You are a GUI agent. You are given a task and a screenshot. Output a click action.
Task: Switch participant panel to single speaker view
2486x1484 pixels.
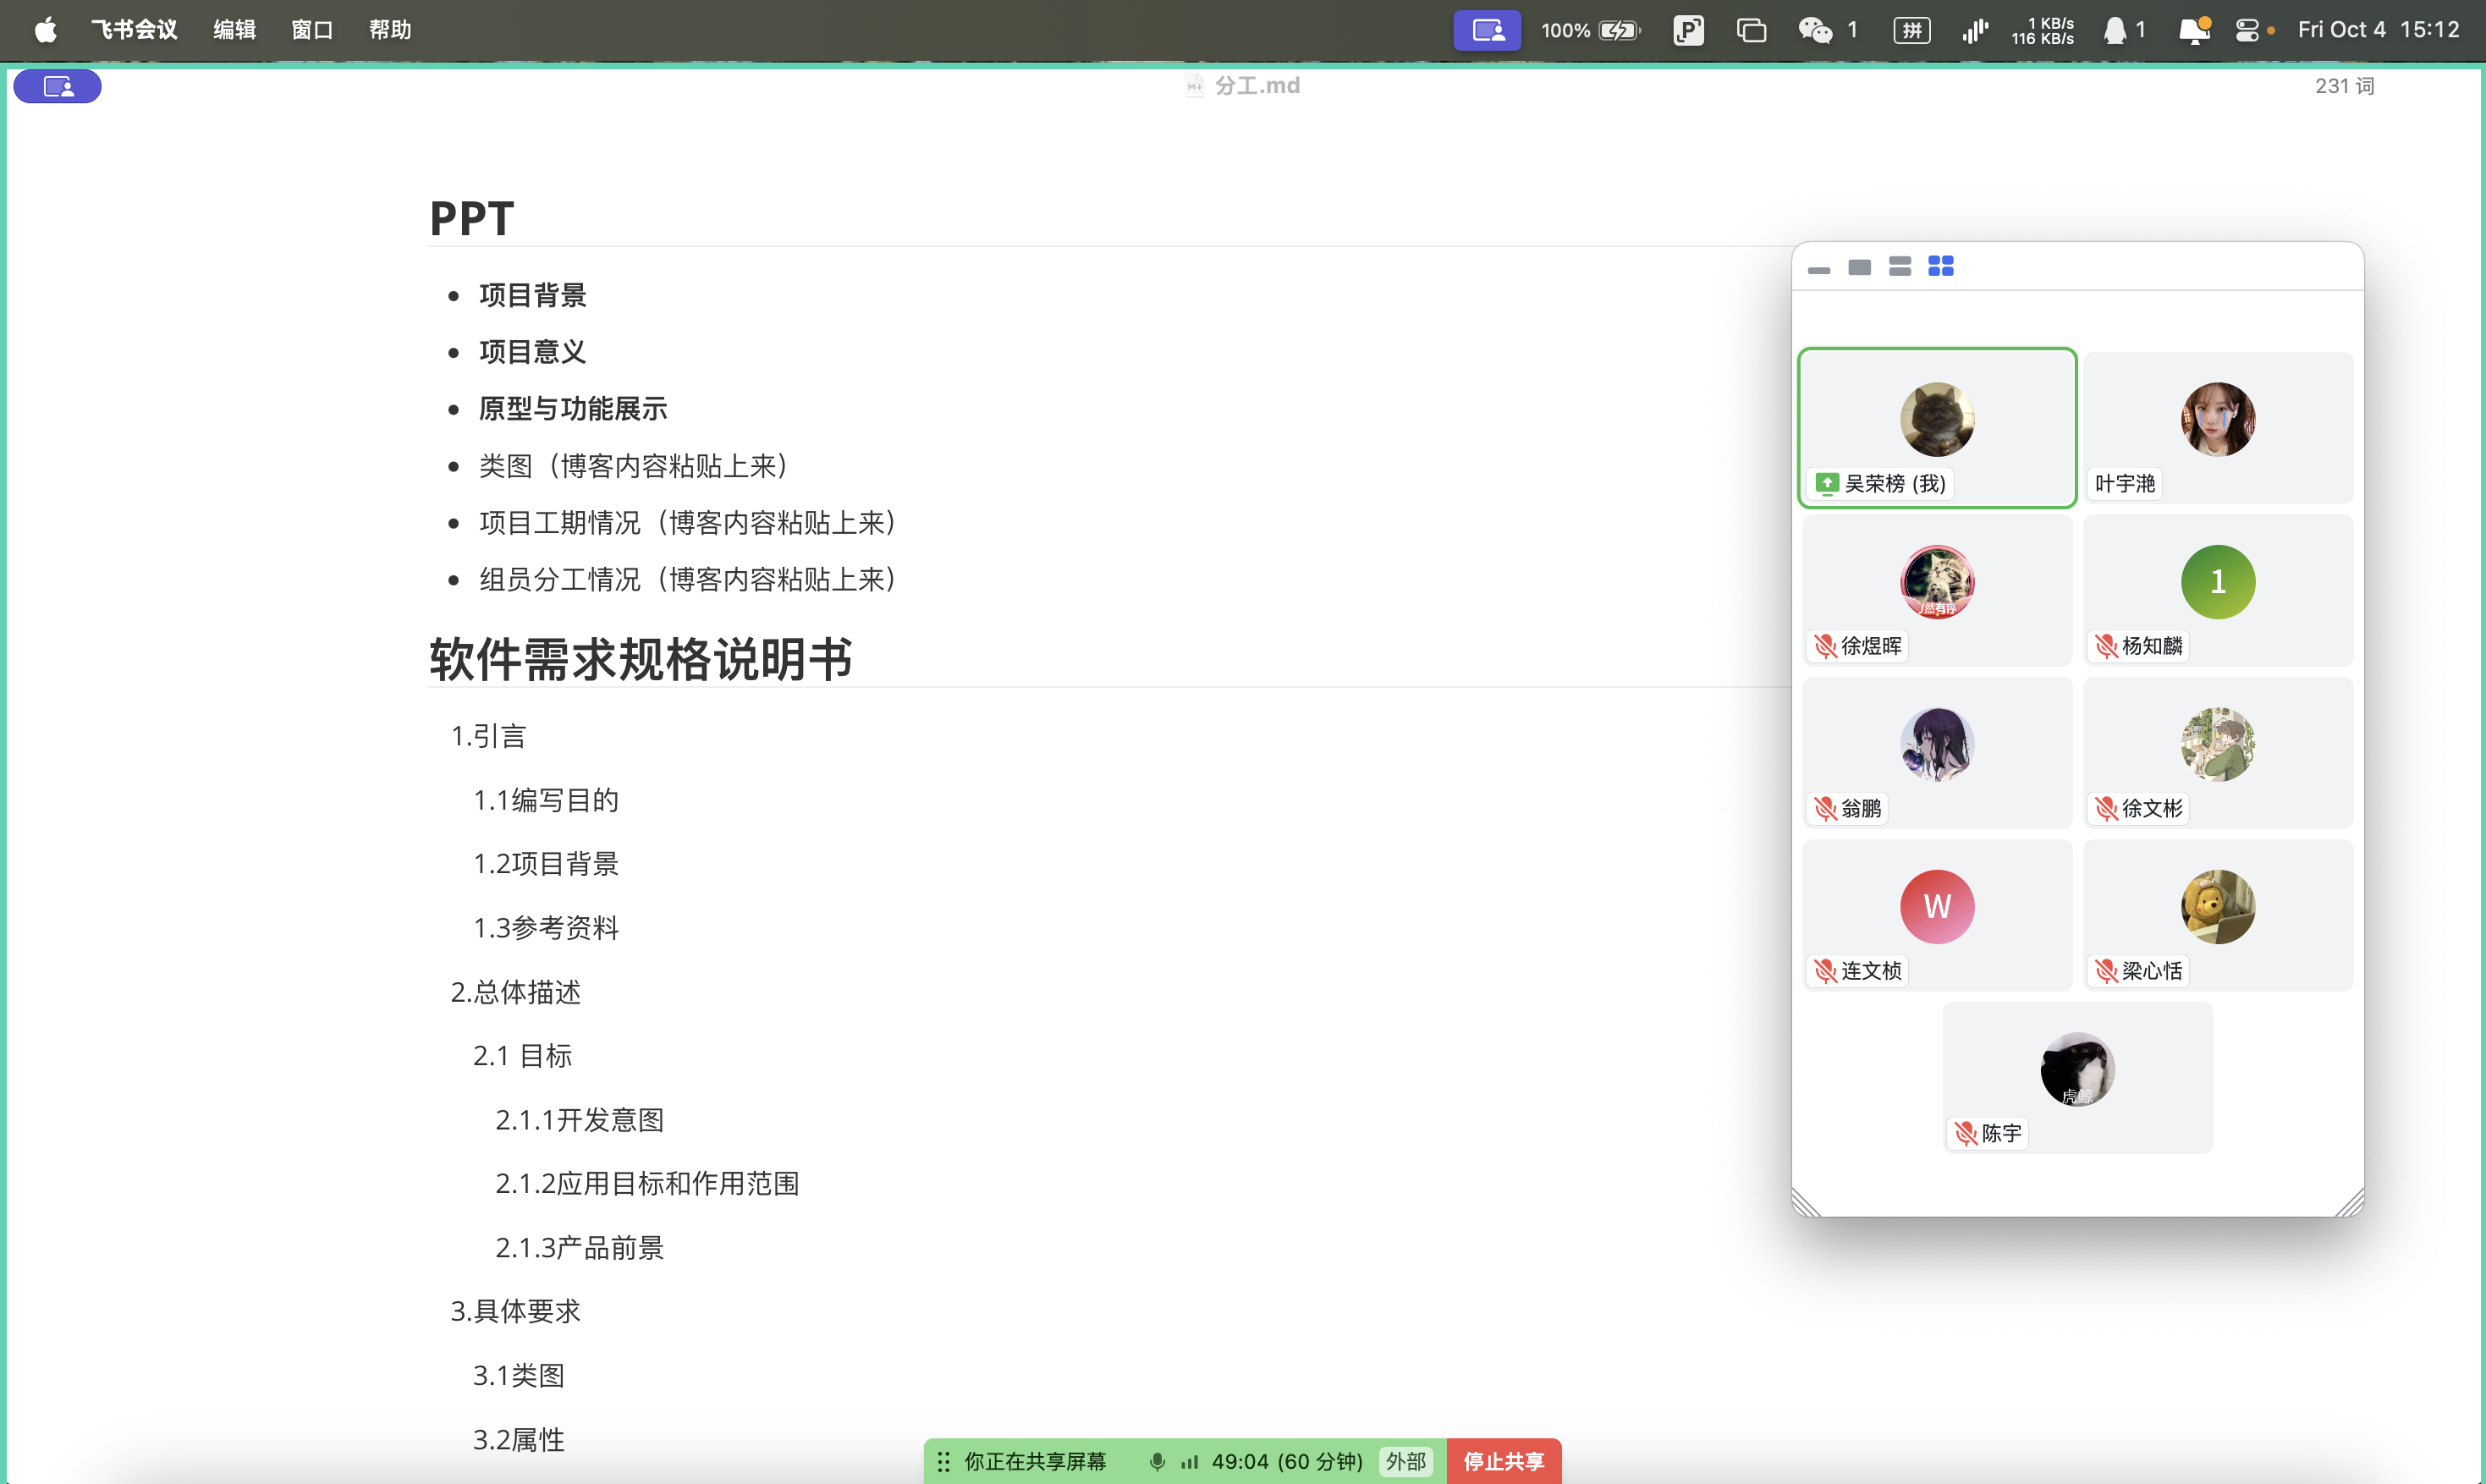[1859, 267]
